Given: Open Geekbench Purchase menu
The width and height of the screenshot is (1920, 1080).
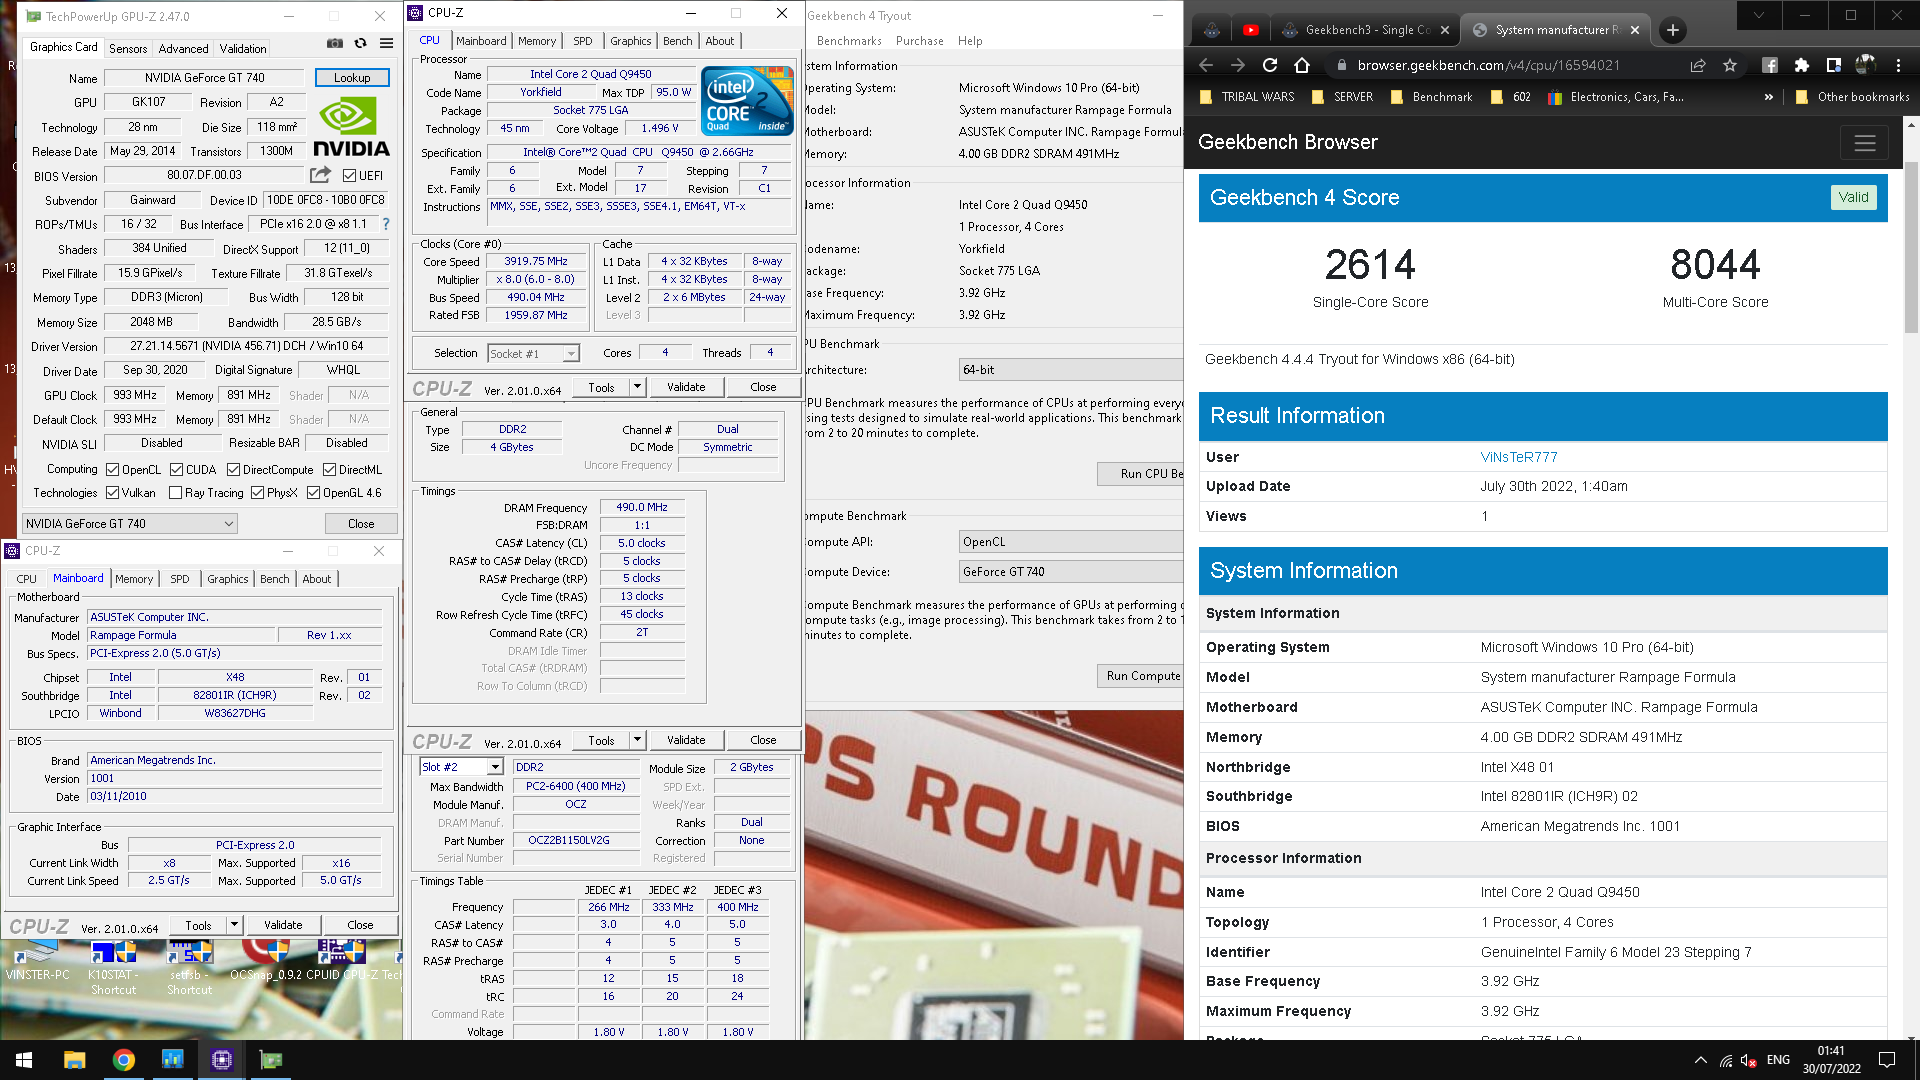Looking at the screenshot, I should pos(919,41).
